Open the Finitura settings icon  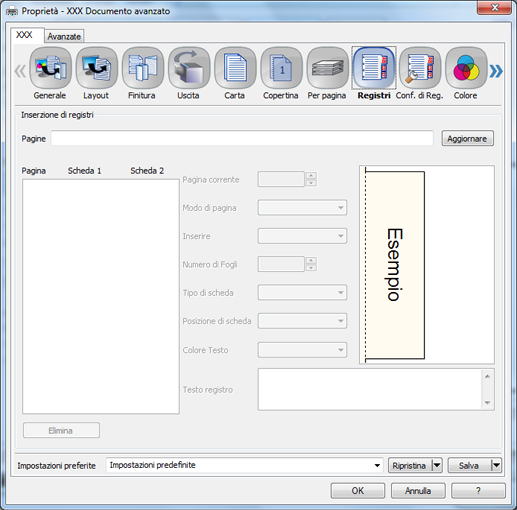[143, 68]
